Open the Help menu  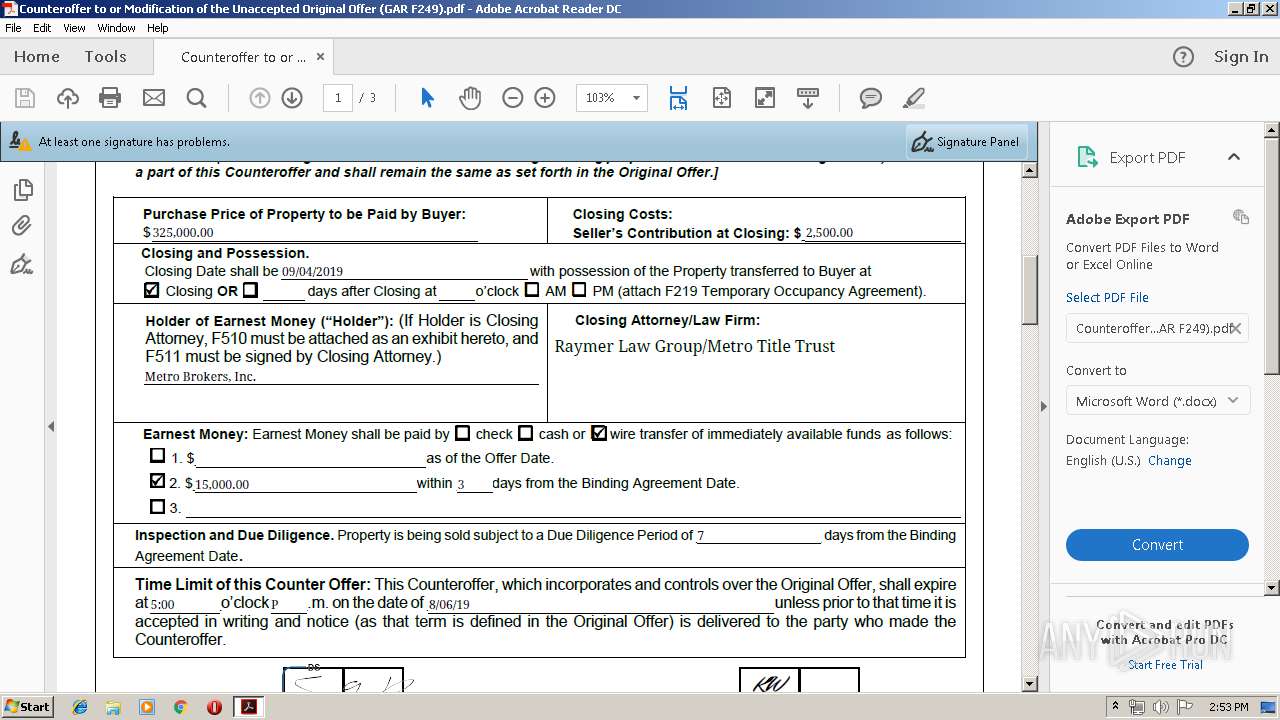point(158,28)
